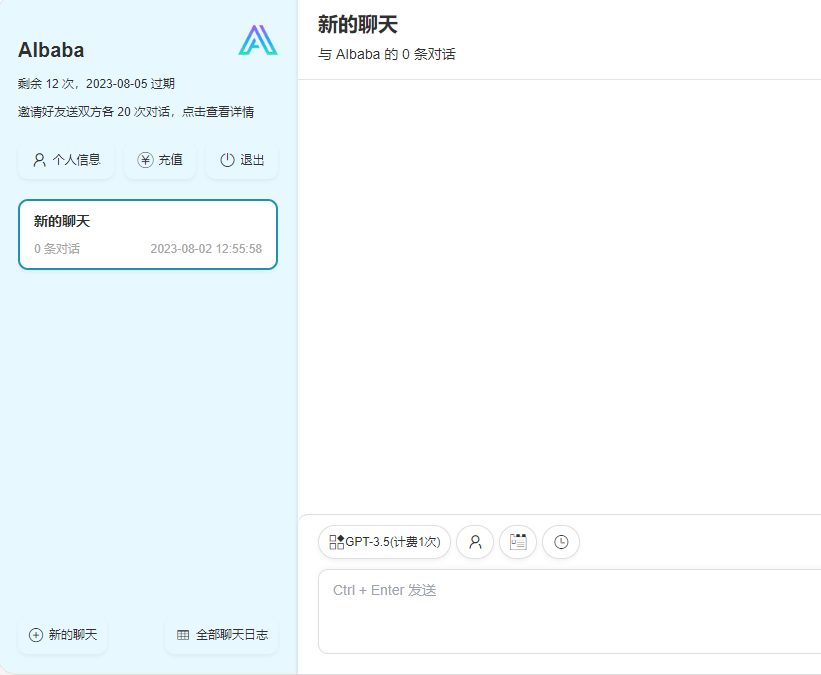Click the 剩余 12 次 expiry text

pos(96,84)
